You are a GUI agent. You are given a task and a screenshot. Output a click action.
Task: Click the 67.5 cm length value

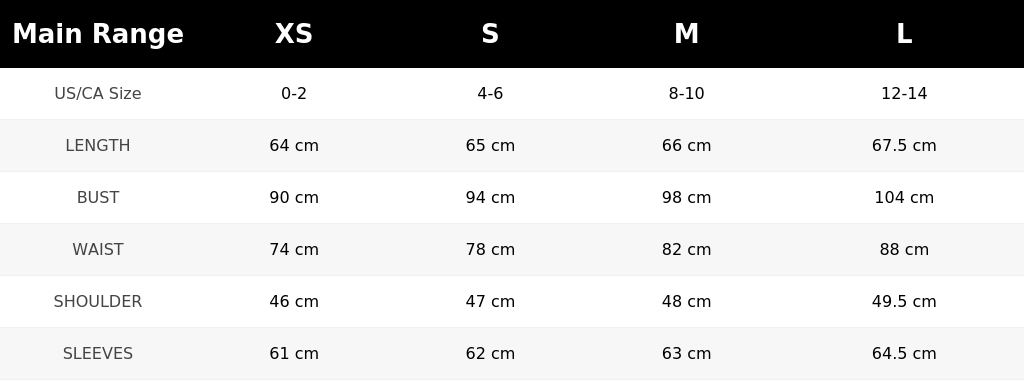(x=904, y=146)
